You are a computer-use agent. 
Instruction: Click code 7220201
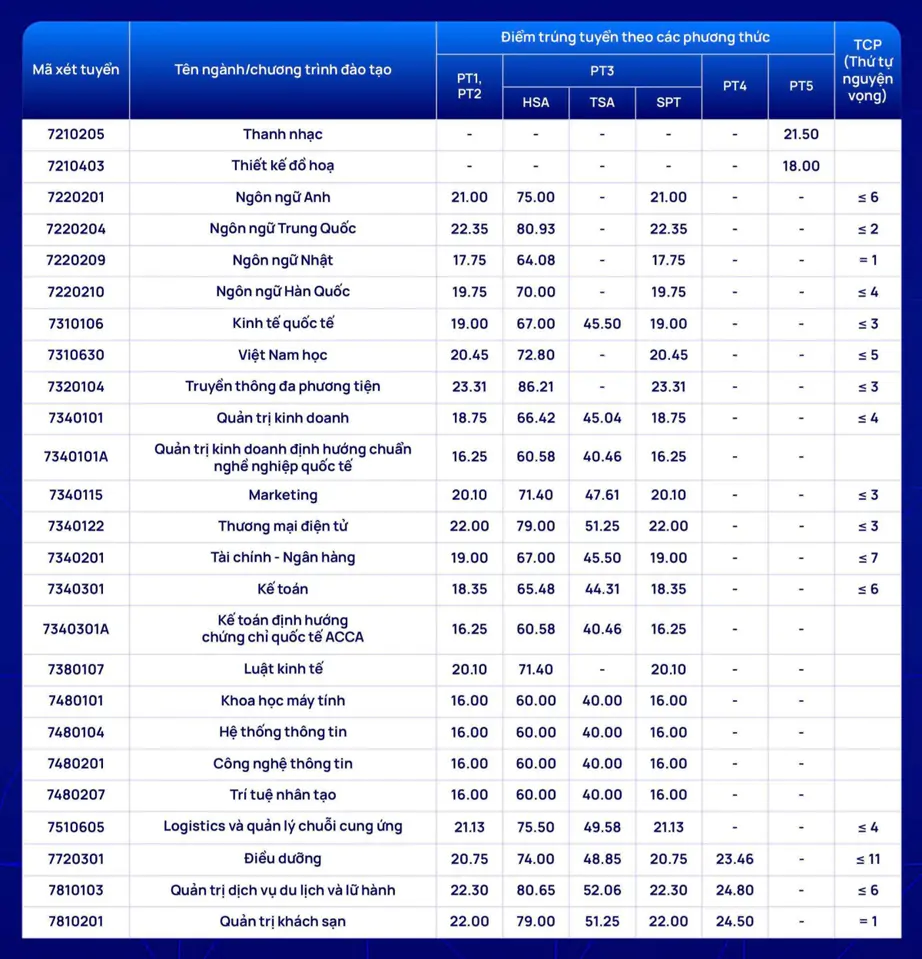(76, 198)
